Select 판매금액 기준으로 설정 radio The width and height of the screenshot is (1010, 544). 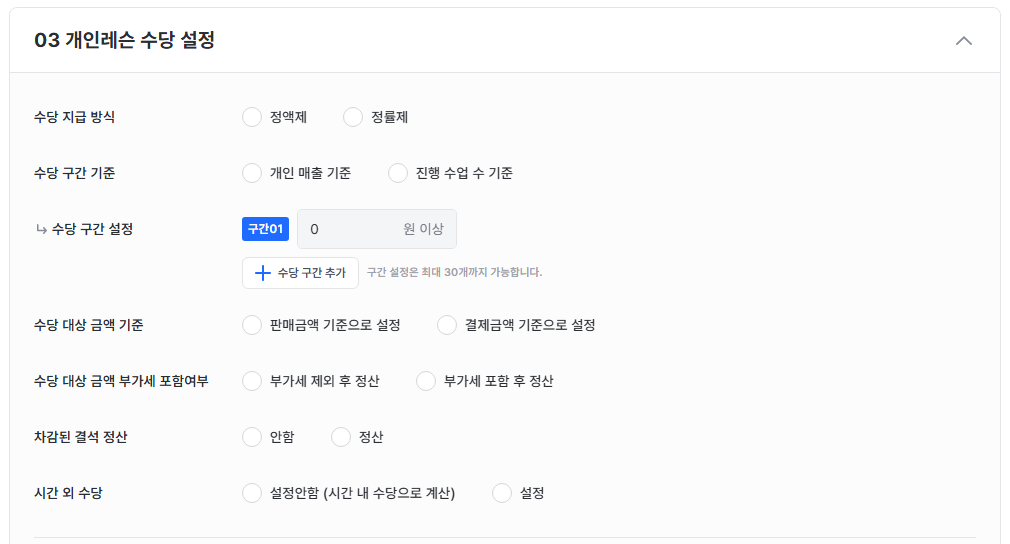[252, 325]
